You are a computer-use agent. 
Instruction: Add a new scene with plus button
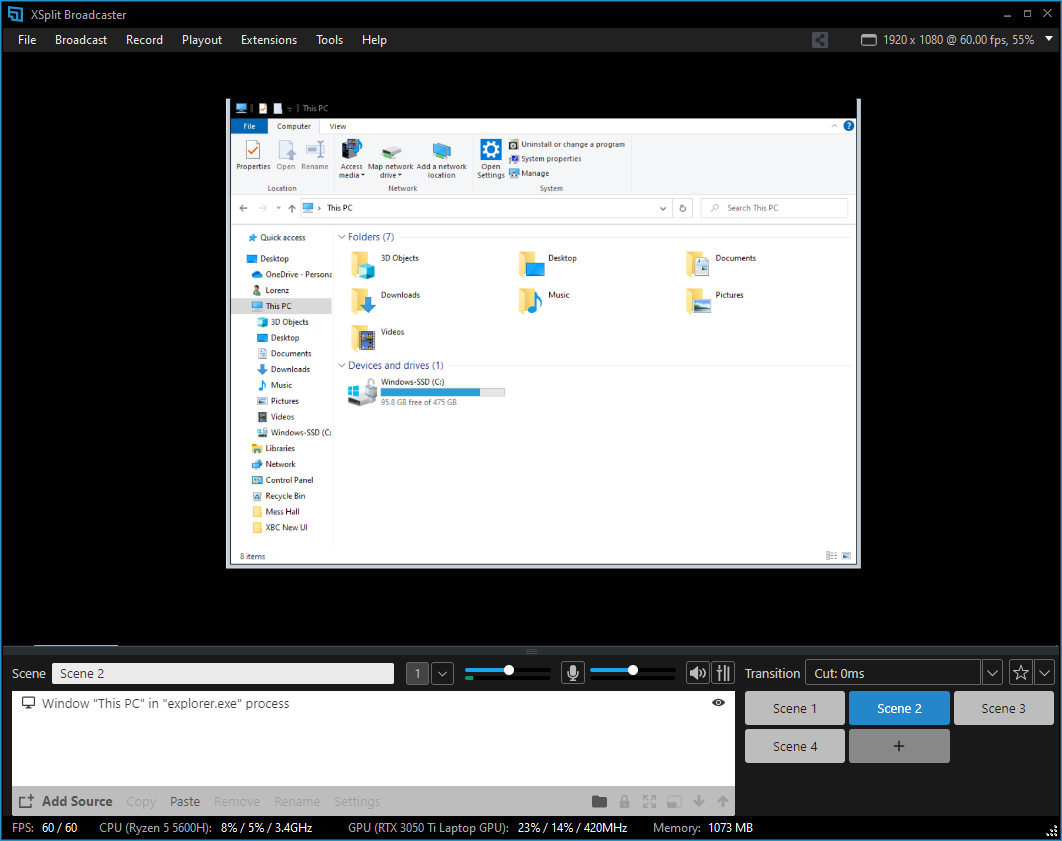[899, 746]
